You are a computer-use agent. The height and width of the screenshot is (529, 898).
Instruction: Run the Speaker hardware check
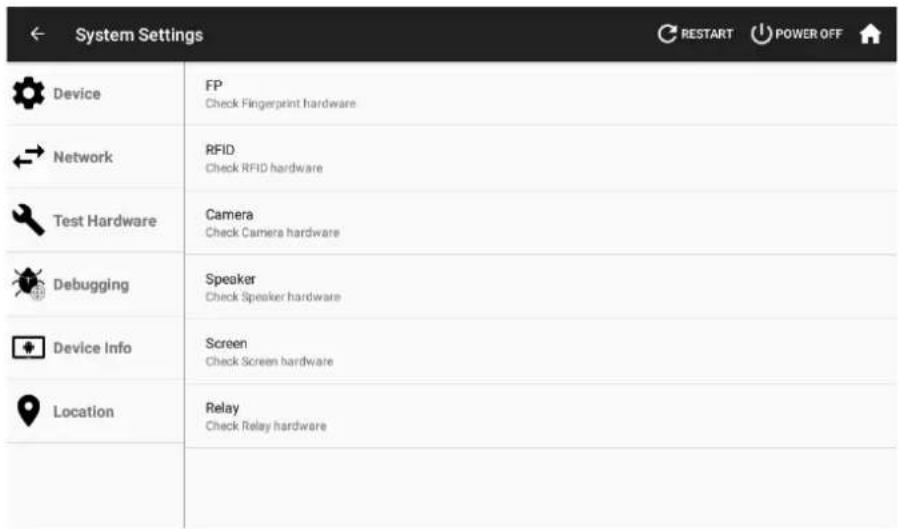point(541,287)
